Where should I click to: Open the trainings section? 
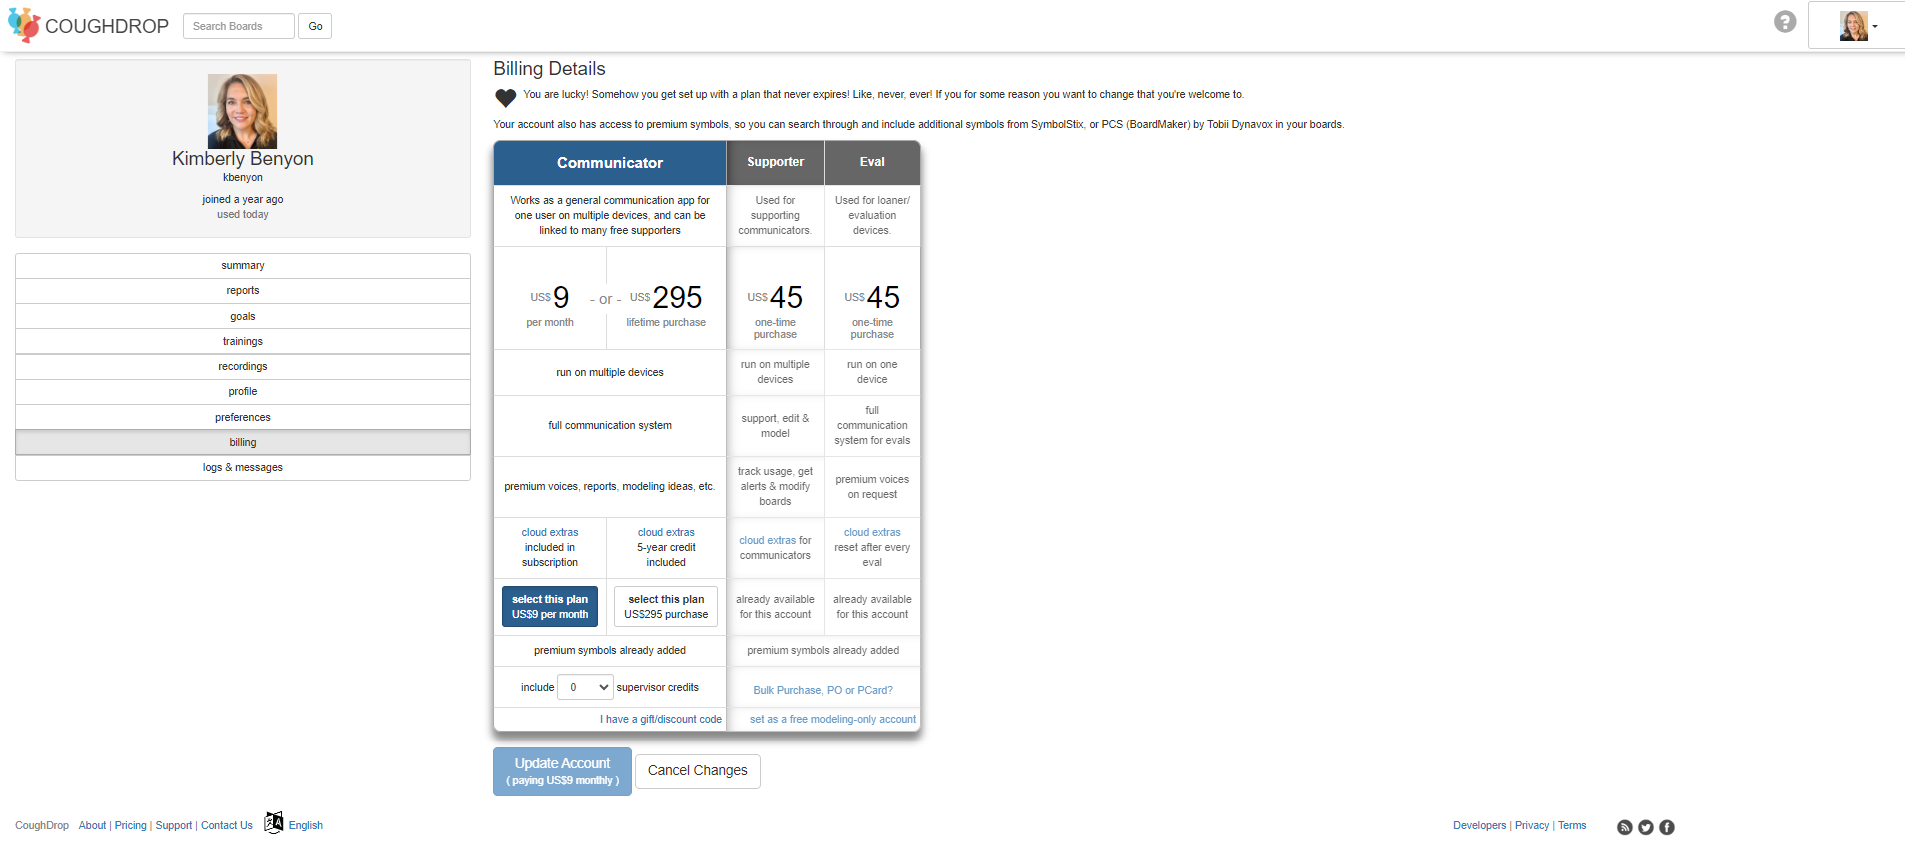(243, 342)
